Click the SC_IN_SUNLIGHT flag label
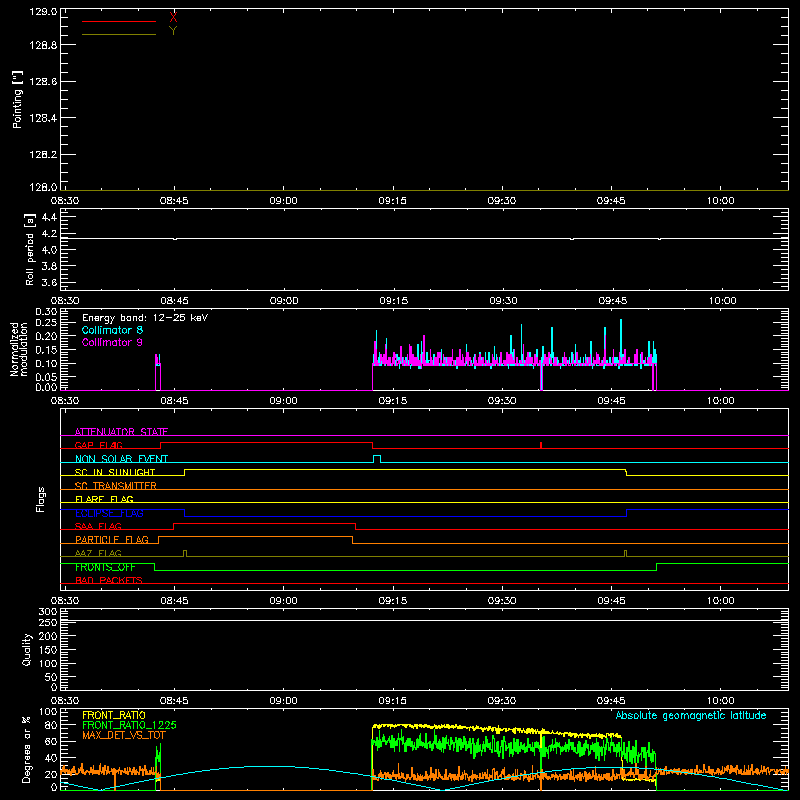Screen dimensions: 800x800 [115, 472]
